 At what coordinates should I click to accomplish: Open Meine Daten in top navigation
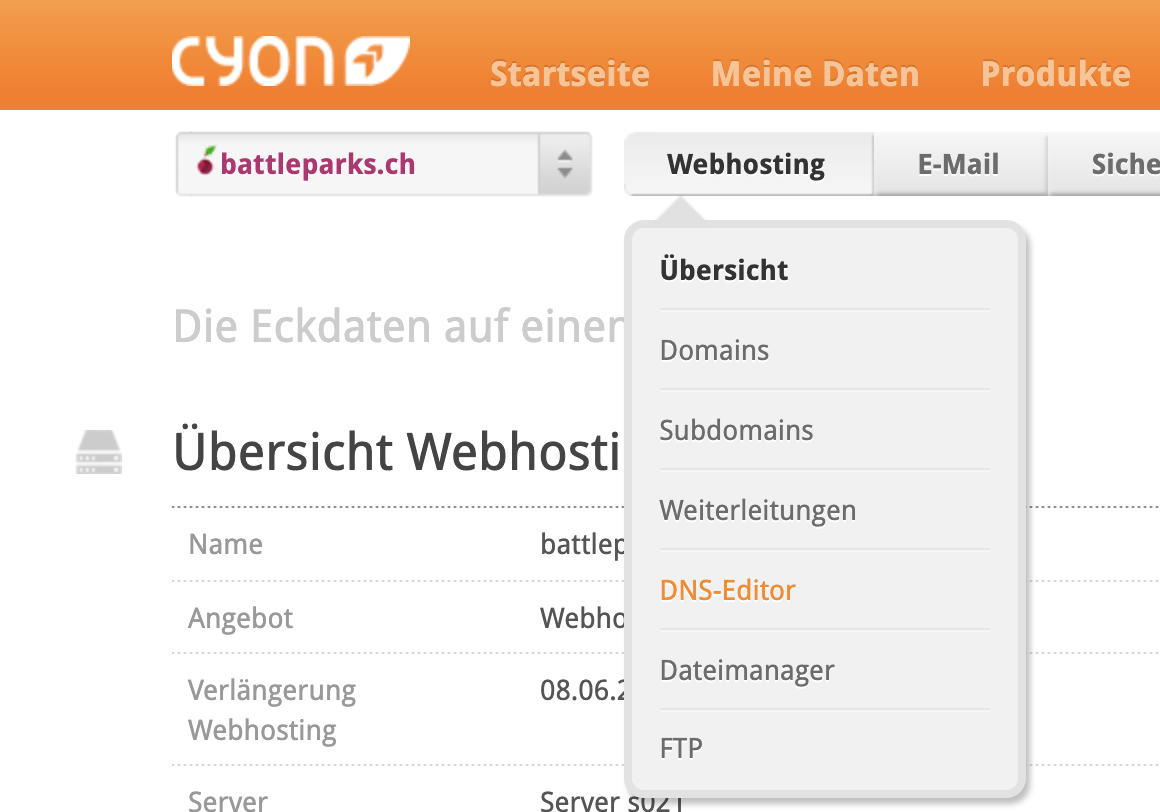pyautogui.click(x=815, y=74)
